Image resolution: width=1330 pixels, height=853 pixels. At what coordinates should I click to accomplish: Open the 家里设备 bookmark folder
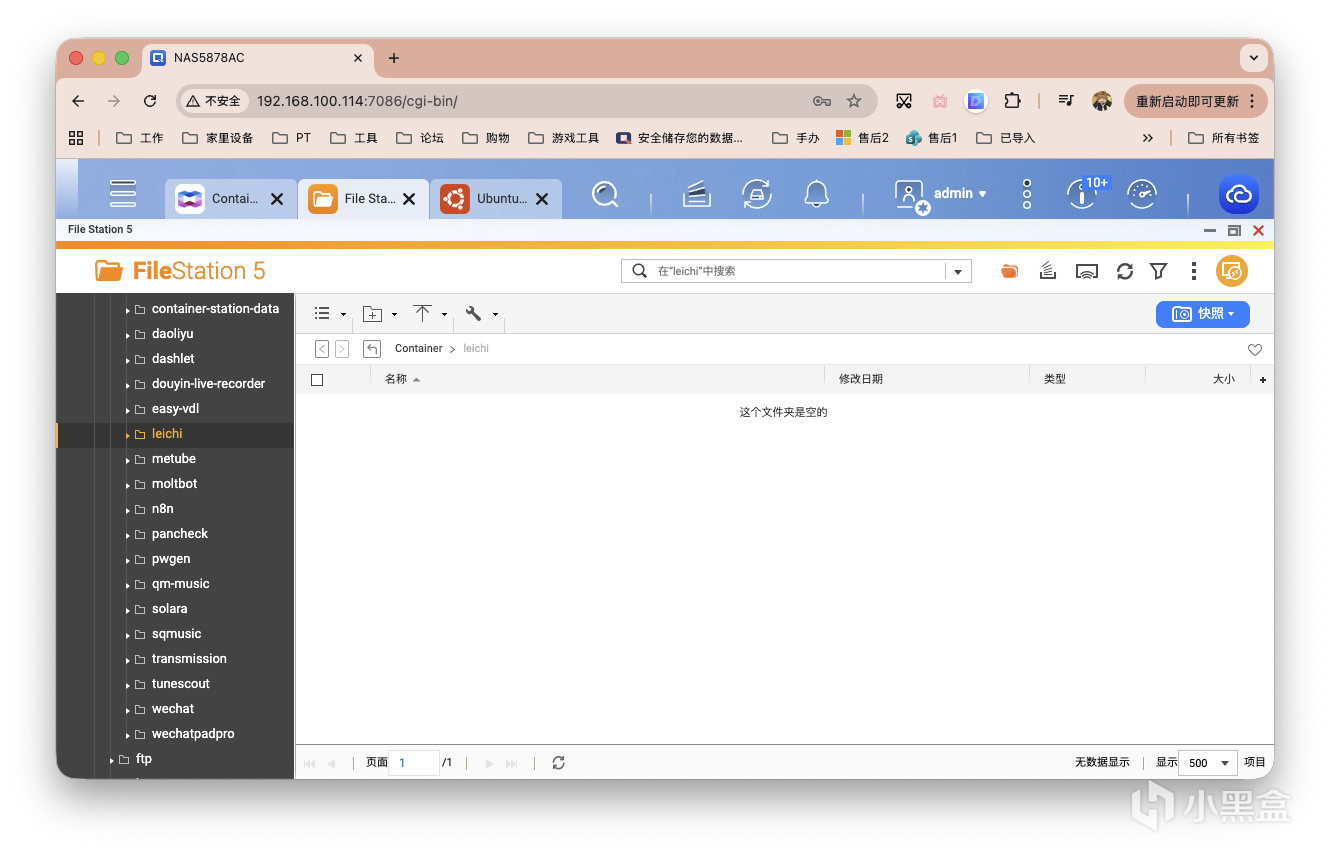click(x=218, y=138)
